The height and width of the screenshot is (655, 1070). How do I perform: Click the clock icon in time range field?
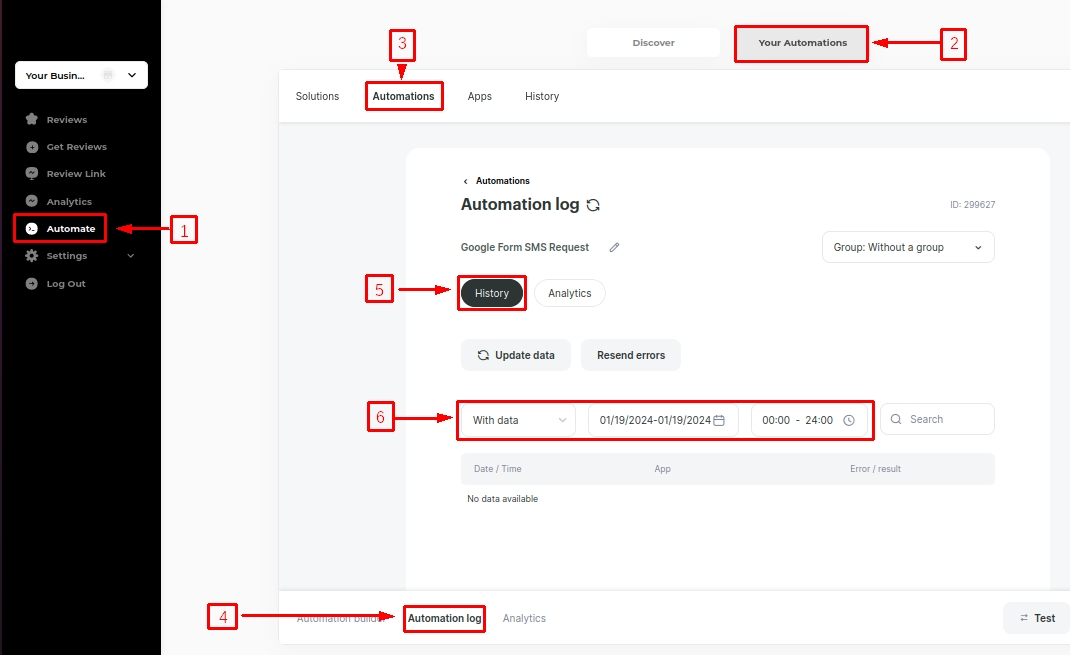(x=849, y=420)
